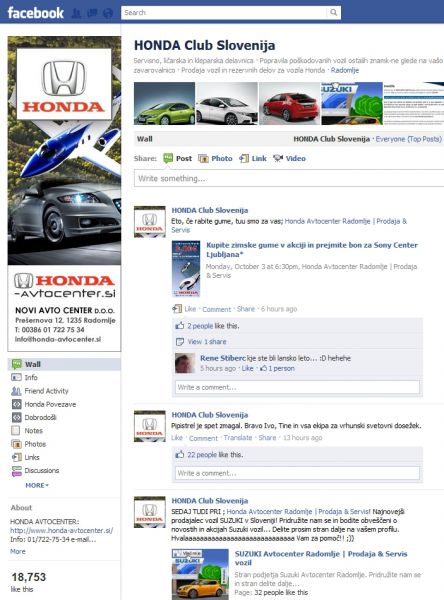Select the Video share option
This screenshot has width=444, height=600.
[289, 158]
